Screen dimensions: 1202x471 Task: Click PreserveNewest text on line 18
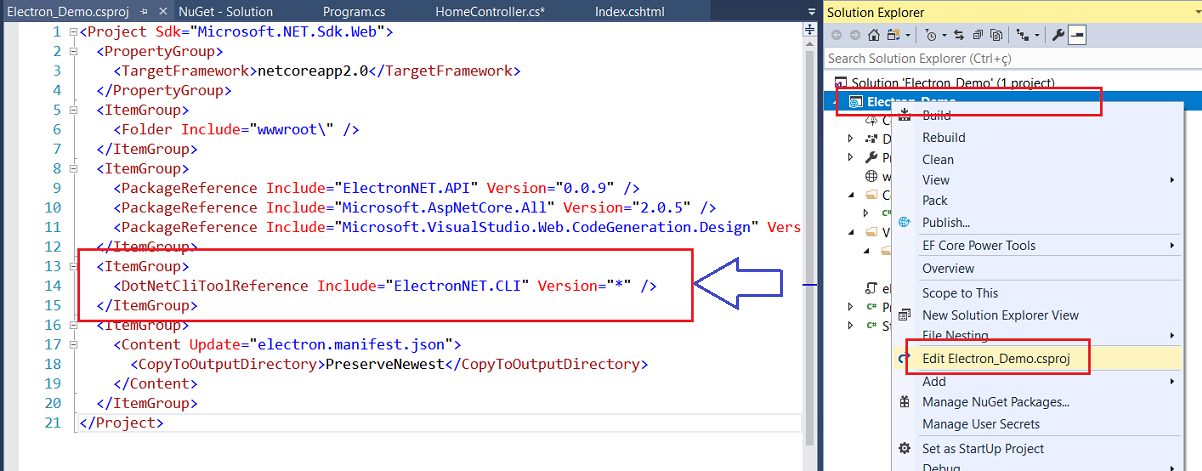tap(385, 364)
